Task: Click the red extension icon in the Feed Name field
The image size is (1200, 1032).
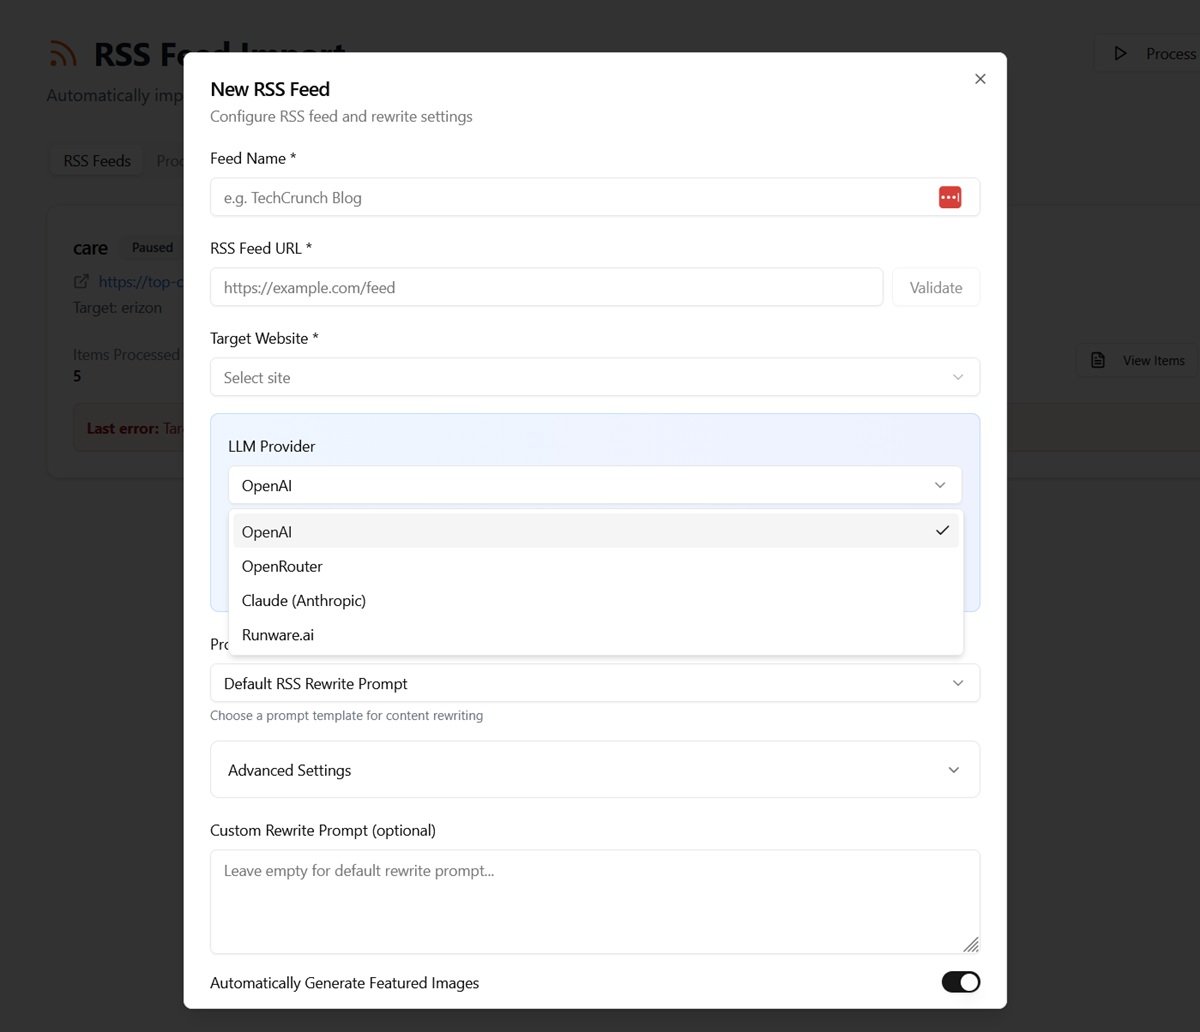Action: click(x=949, y=197)
